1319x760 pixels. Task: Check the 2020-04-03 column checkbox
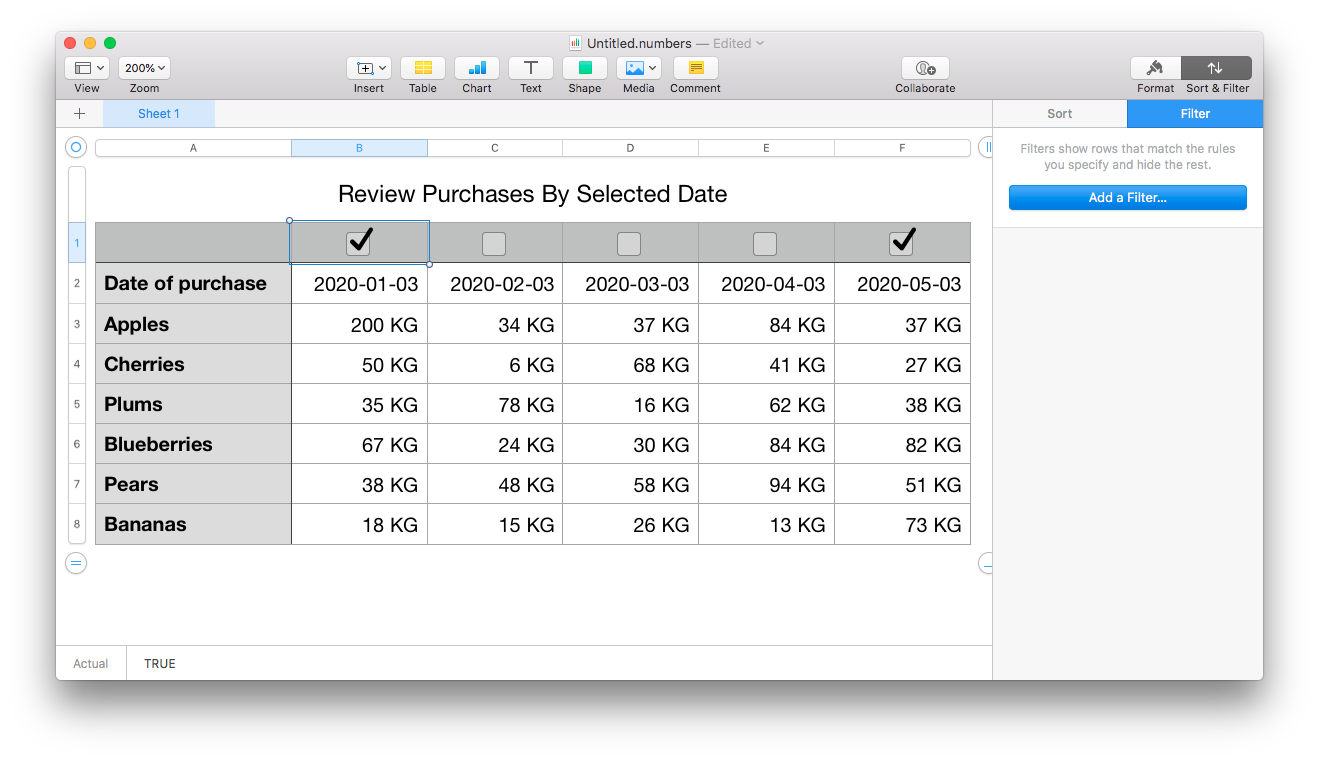point(765,244)
